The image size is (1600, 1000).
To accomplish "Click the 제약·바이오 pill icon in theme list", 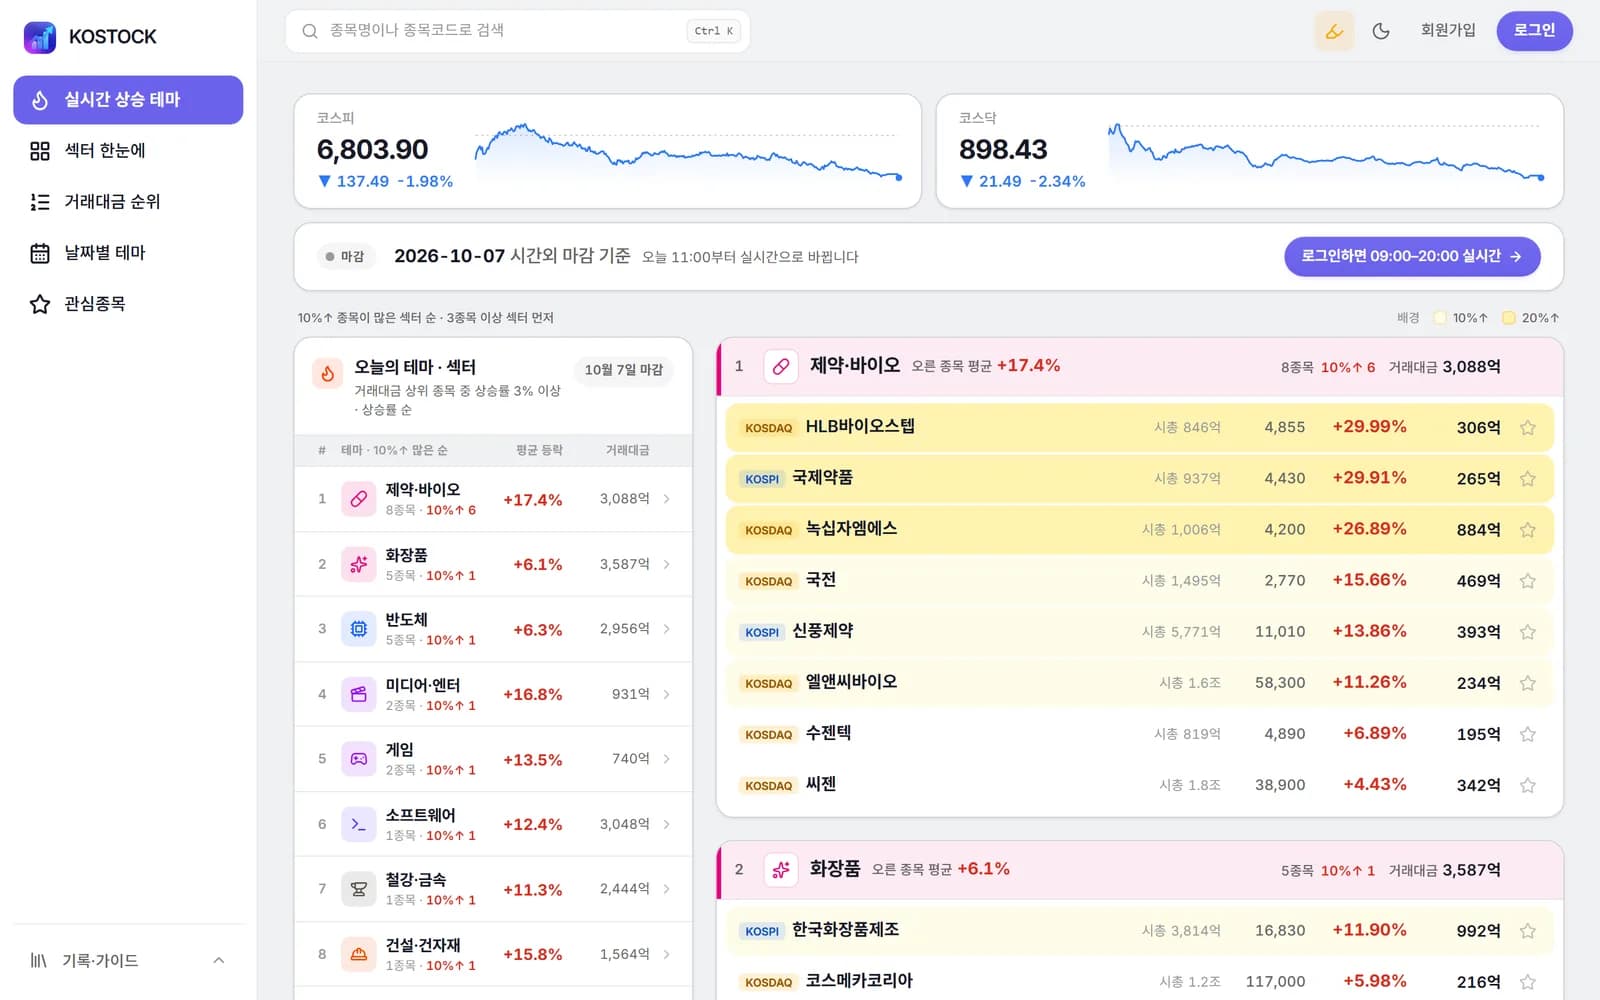I will [x=358, y=499].
